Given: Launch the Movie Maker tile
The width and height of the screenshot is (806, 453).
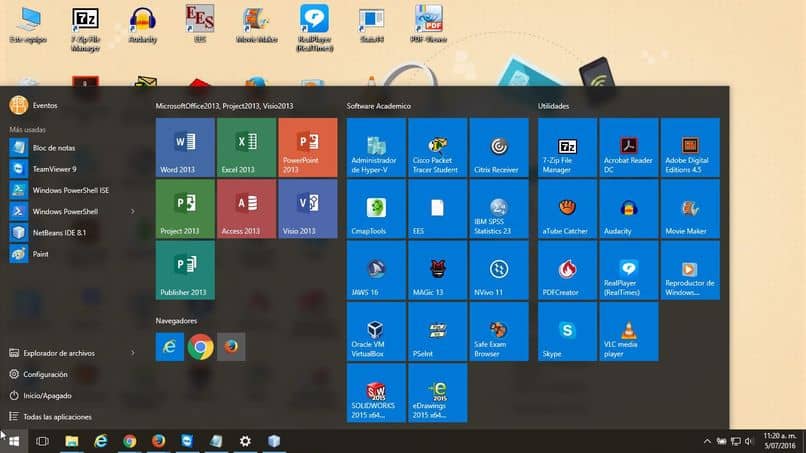Looking at the screenshot, I should pyautogui.click(x=690, y=209).
